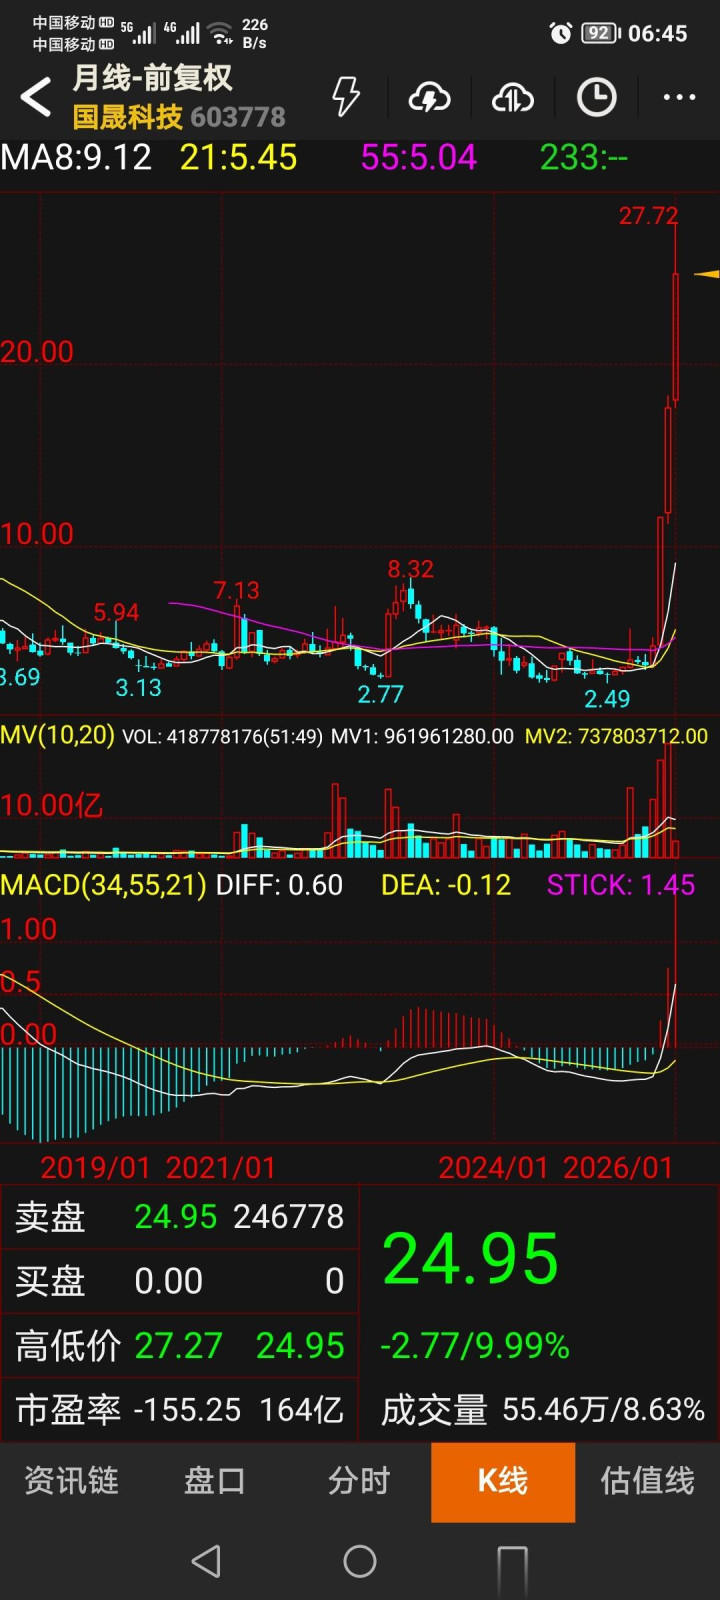Tap the green 233:-- moving average label
The height and width of the screenshot is (1600, 720).
click(x=584, y=157)
